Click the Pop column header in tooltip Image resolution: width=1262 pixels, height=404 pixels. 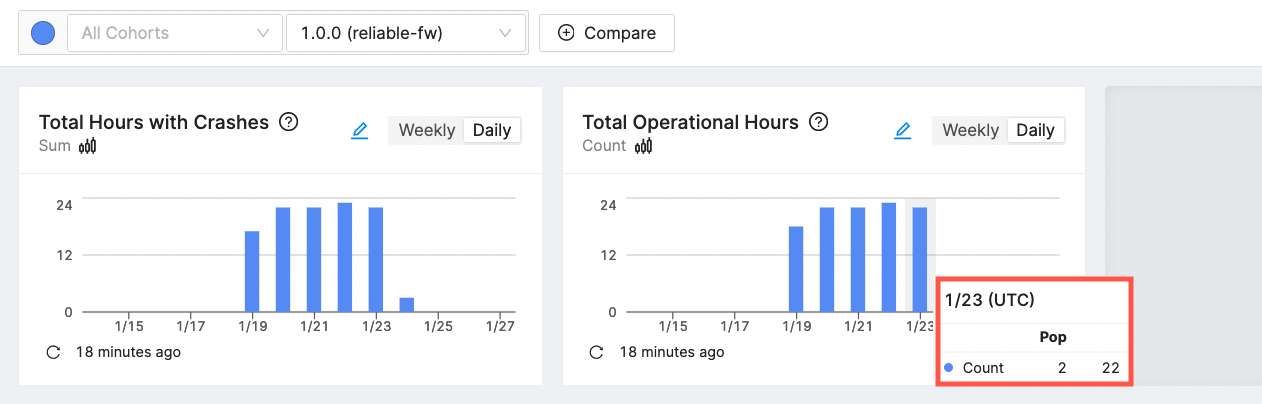1053,337
